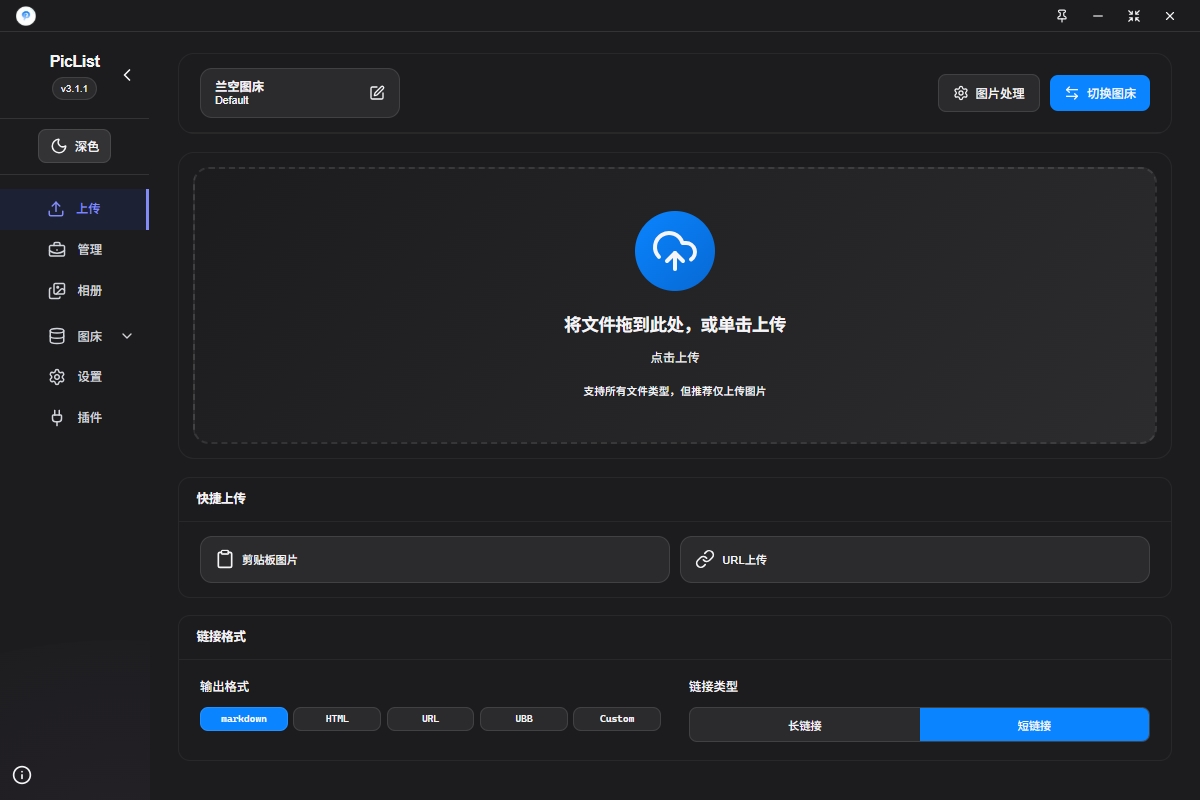Click the edit pencil on 兰空图床 card
The image size is (1200, 800).
tap(377, 92)
